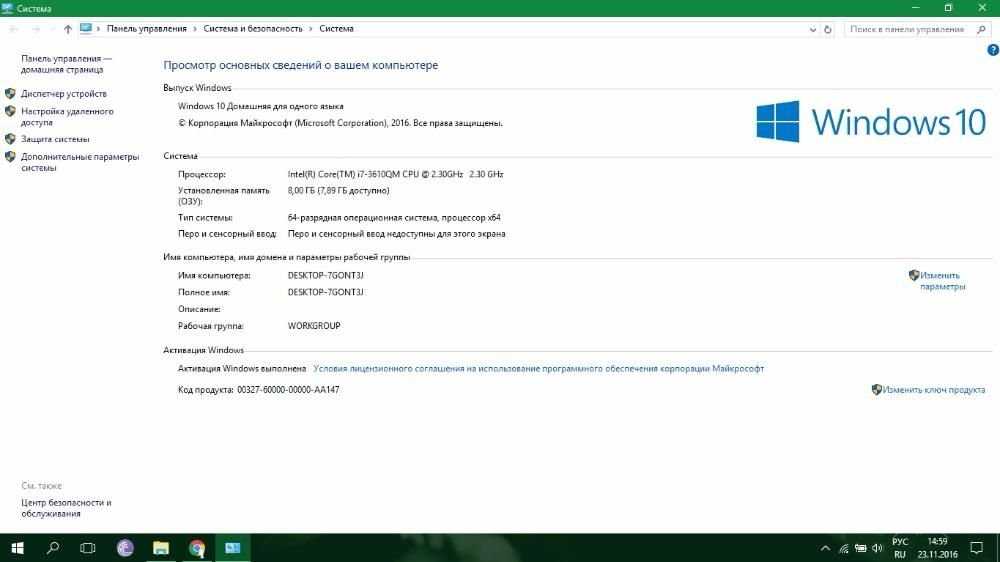Open remote access settings (Настройка удаленного доступа)
This screenshot has height=562, width=1000.
click(x=67, y=117)
